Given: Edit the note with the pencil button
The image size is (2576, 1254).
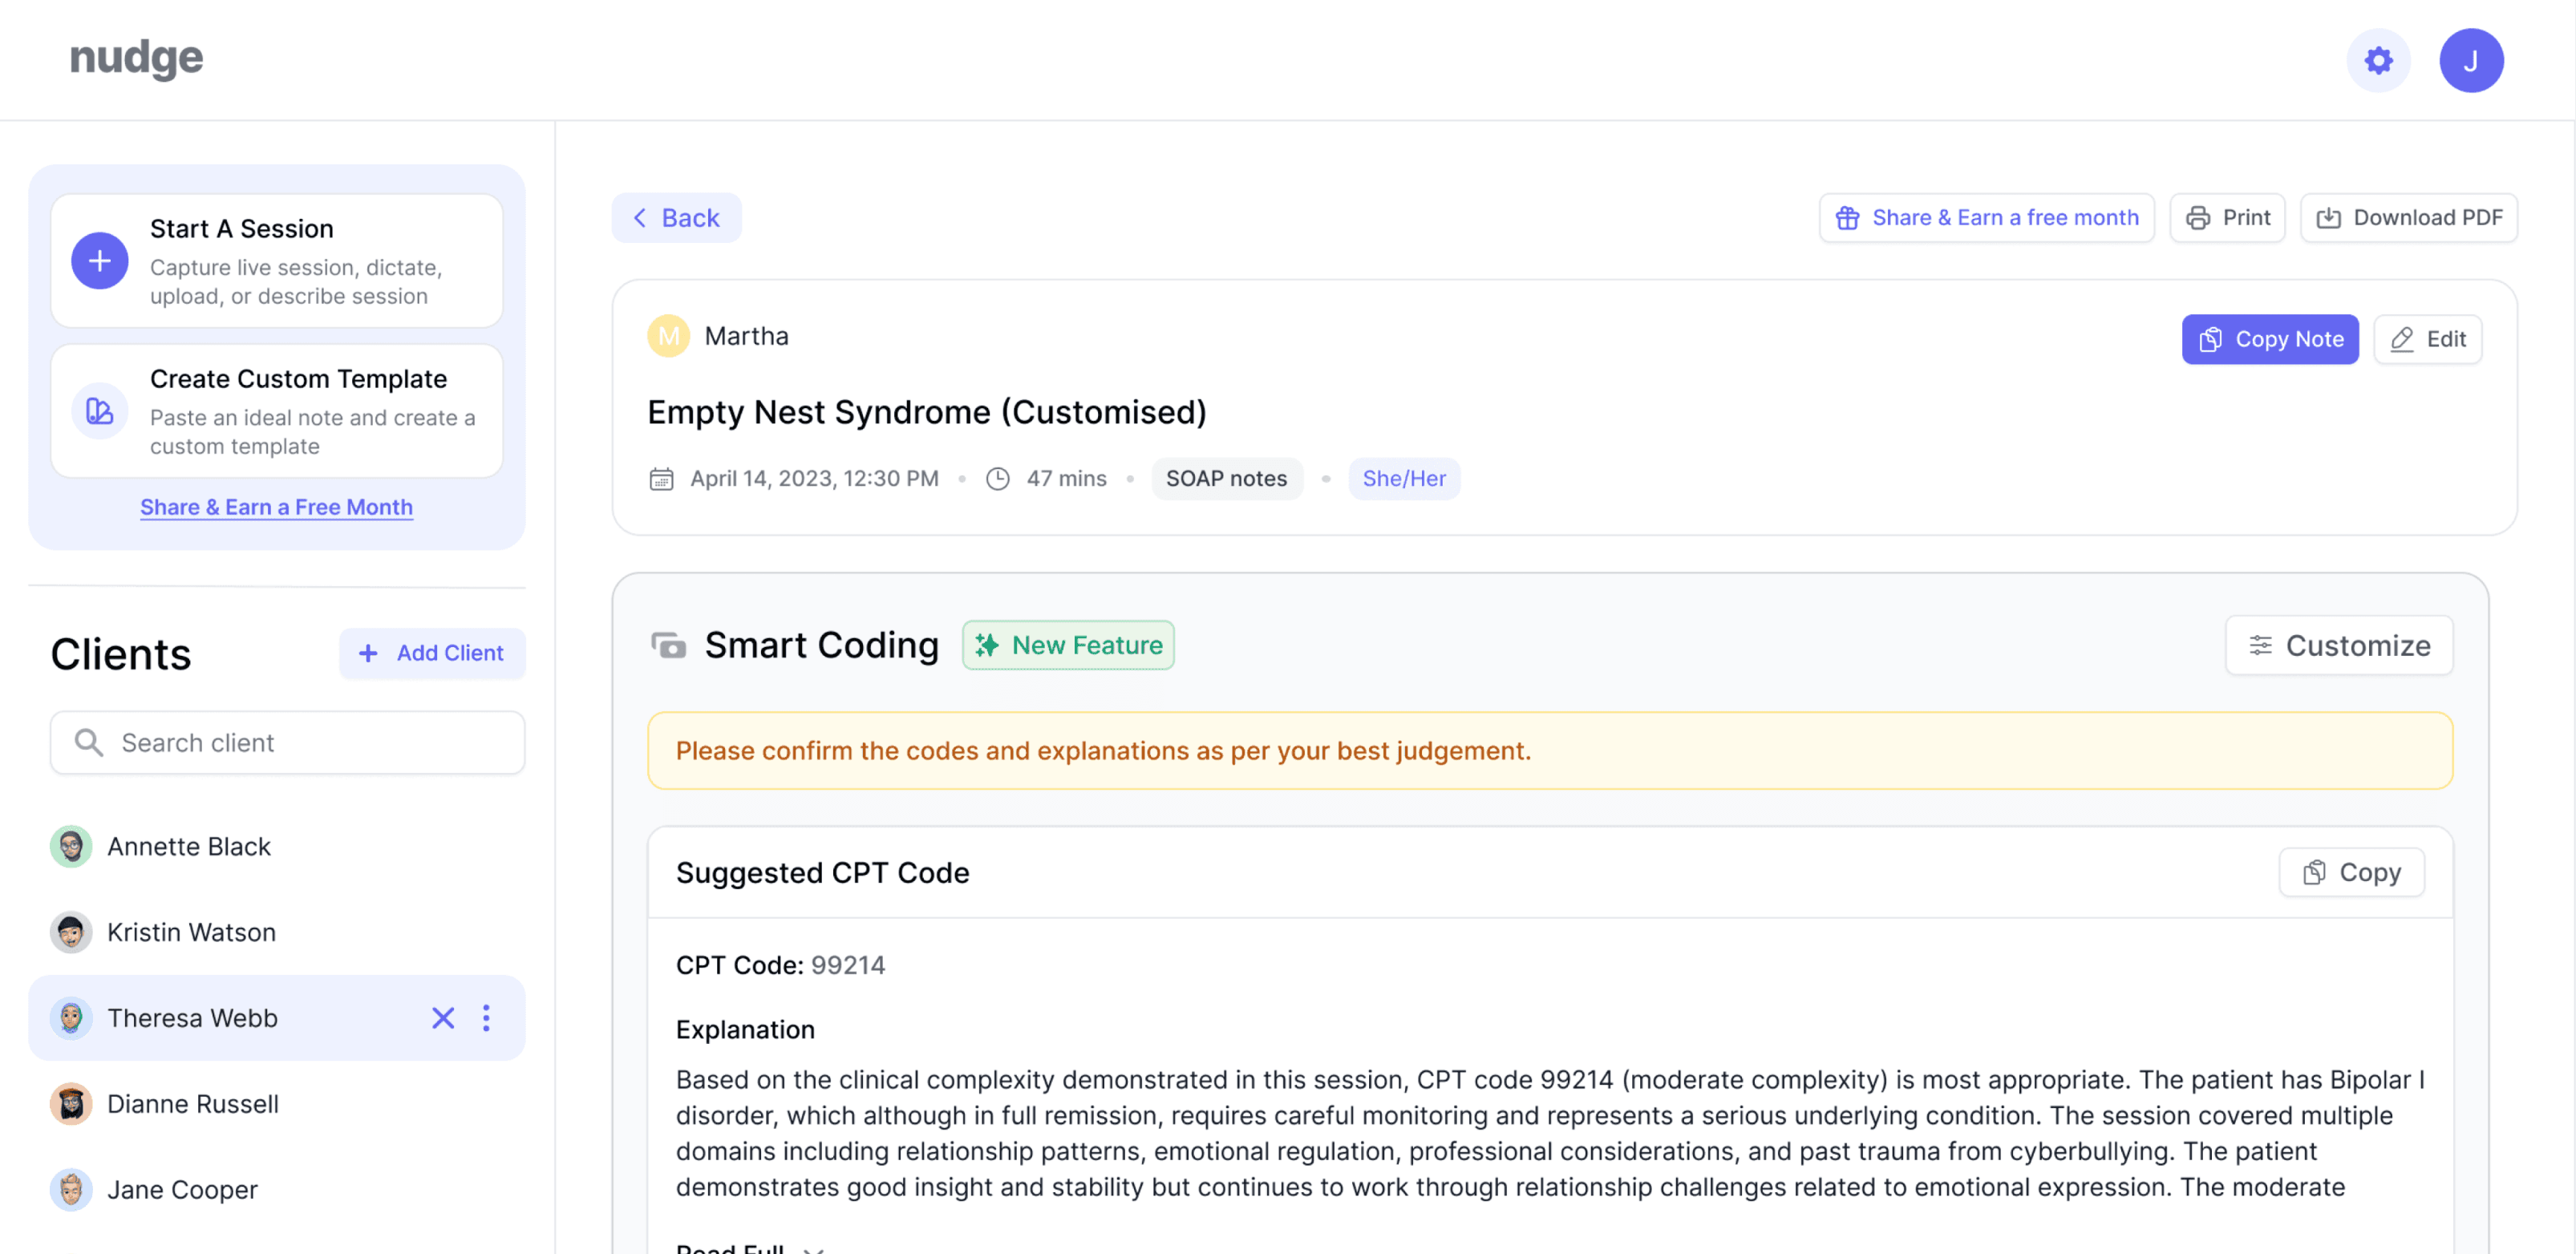Looking at the screenshot, I should tap(2427, 339).
